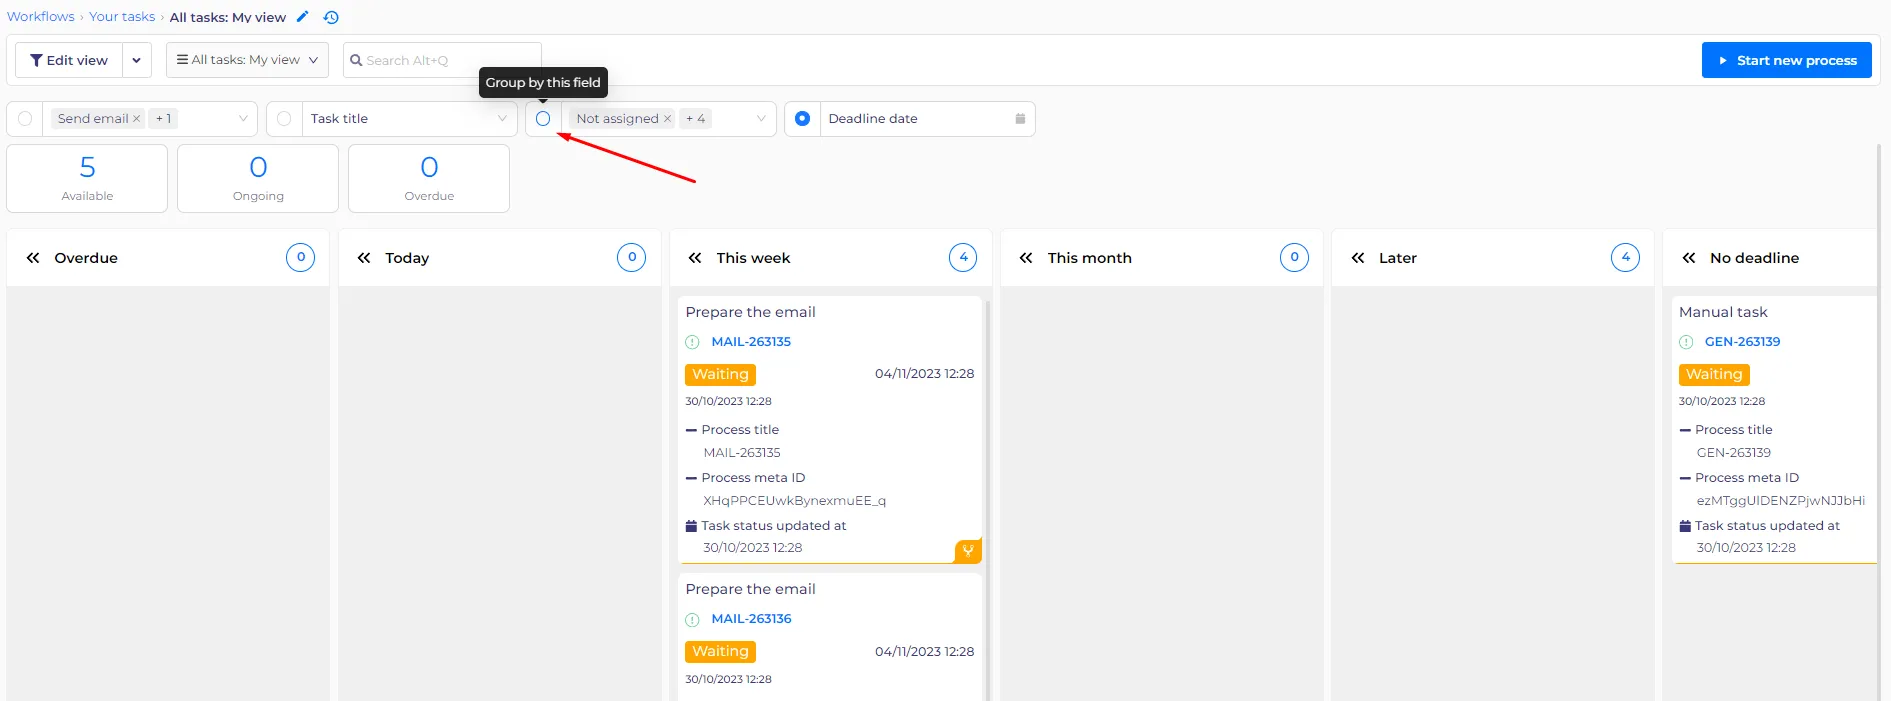Open the Manual task card title
This screenshot has height=701, width=1891.
pyautogui.click(x=1723, y=312)
